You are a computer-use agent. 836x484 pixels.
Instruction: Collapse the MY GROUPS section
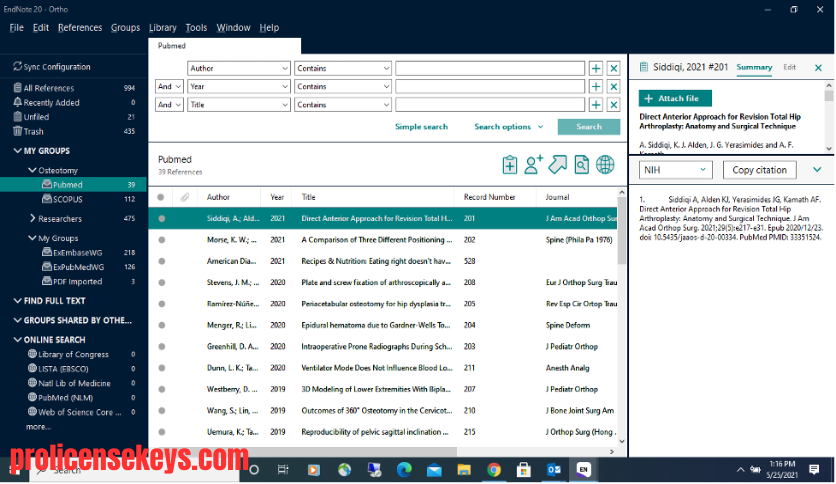pyautogui.click(x=17, y=151)
